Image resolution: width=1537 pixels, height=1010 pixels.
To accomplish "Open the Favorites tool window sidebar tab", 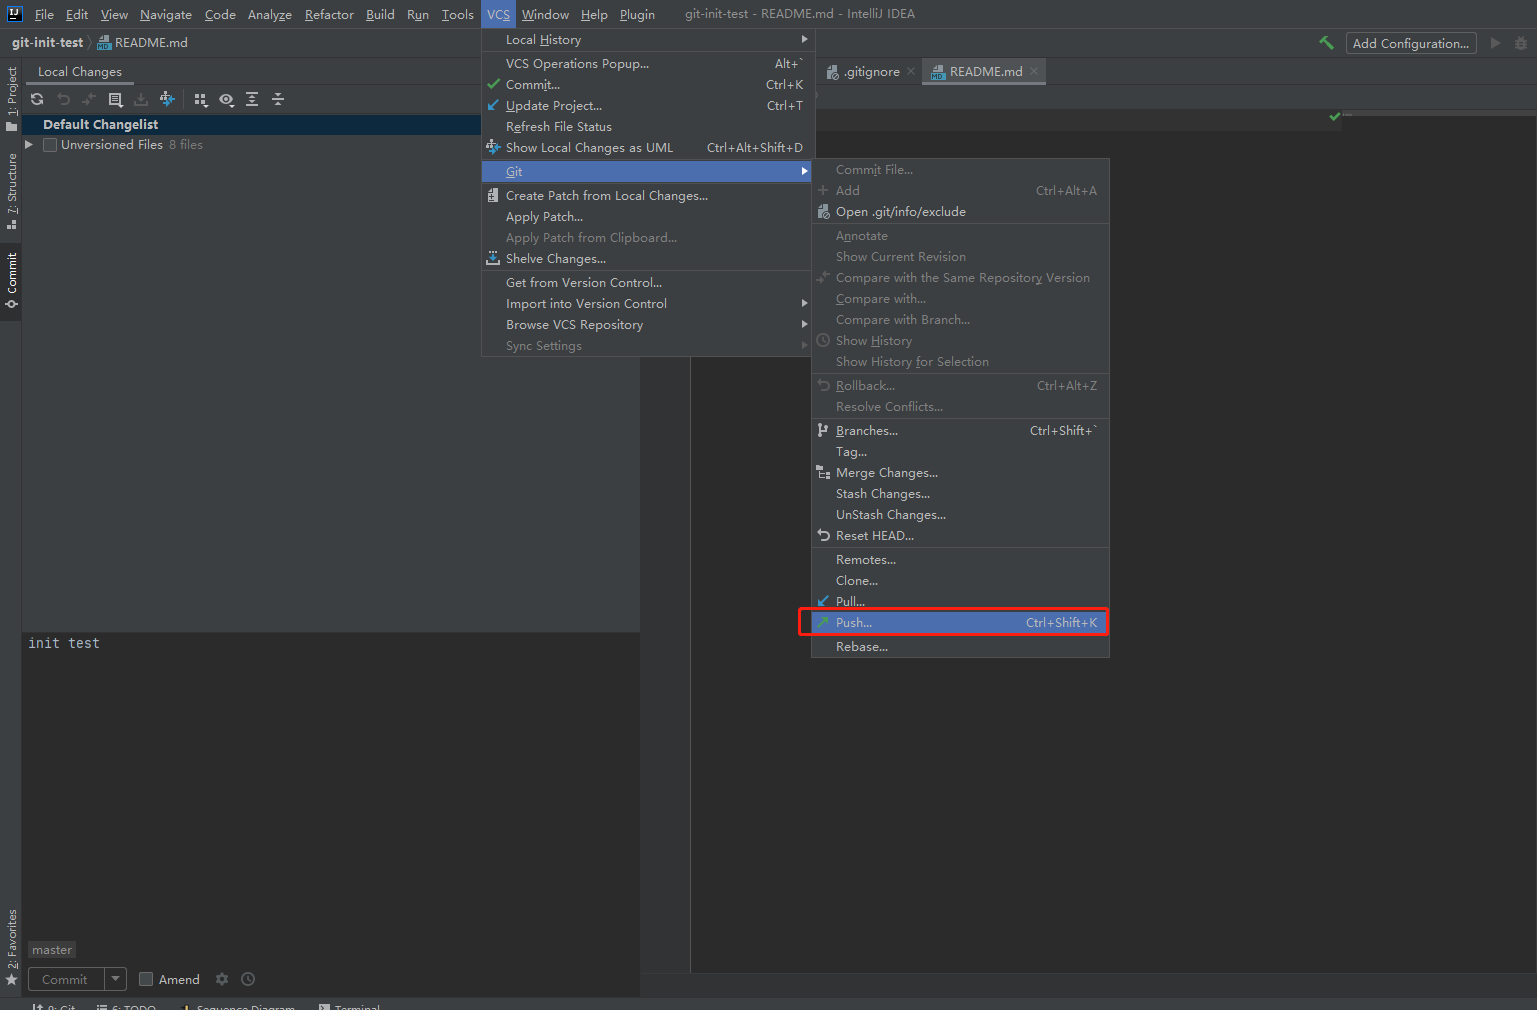I will tap(11, 947).
